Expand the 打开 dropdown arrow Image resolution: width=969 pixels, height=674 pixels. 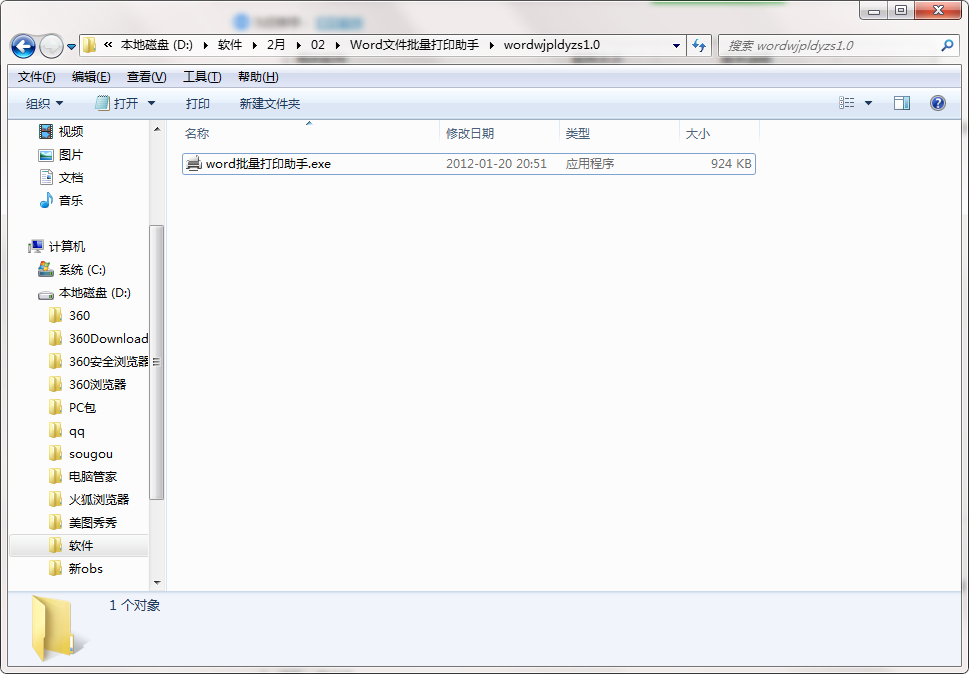(x=152, y=103)
